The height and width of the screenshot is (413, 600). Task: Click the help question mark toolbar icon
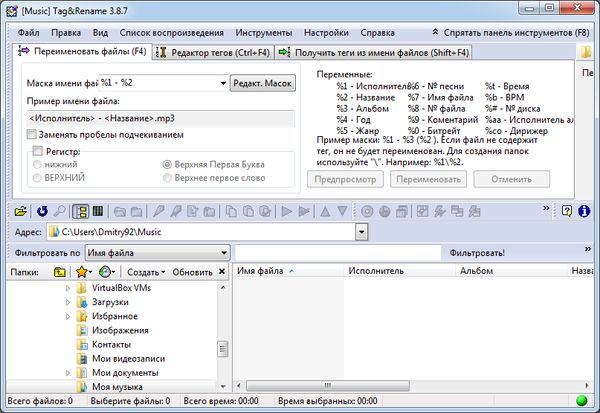click(x=567, y=211)
